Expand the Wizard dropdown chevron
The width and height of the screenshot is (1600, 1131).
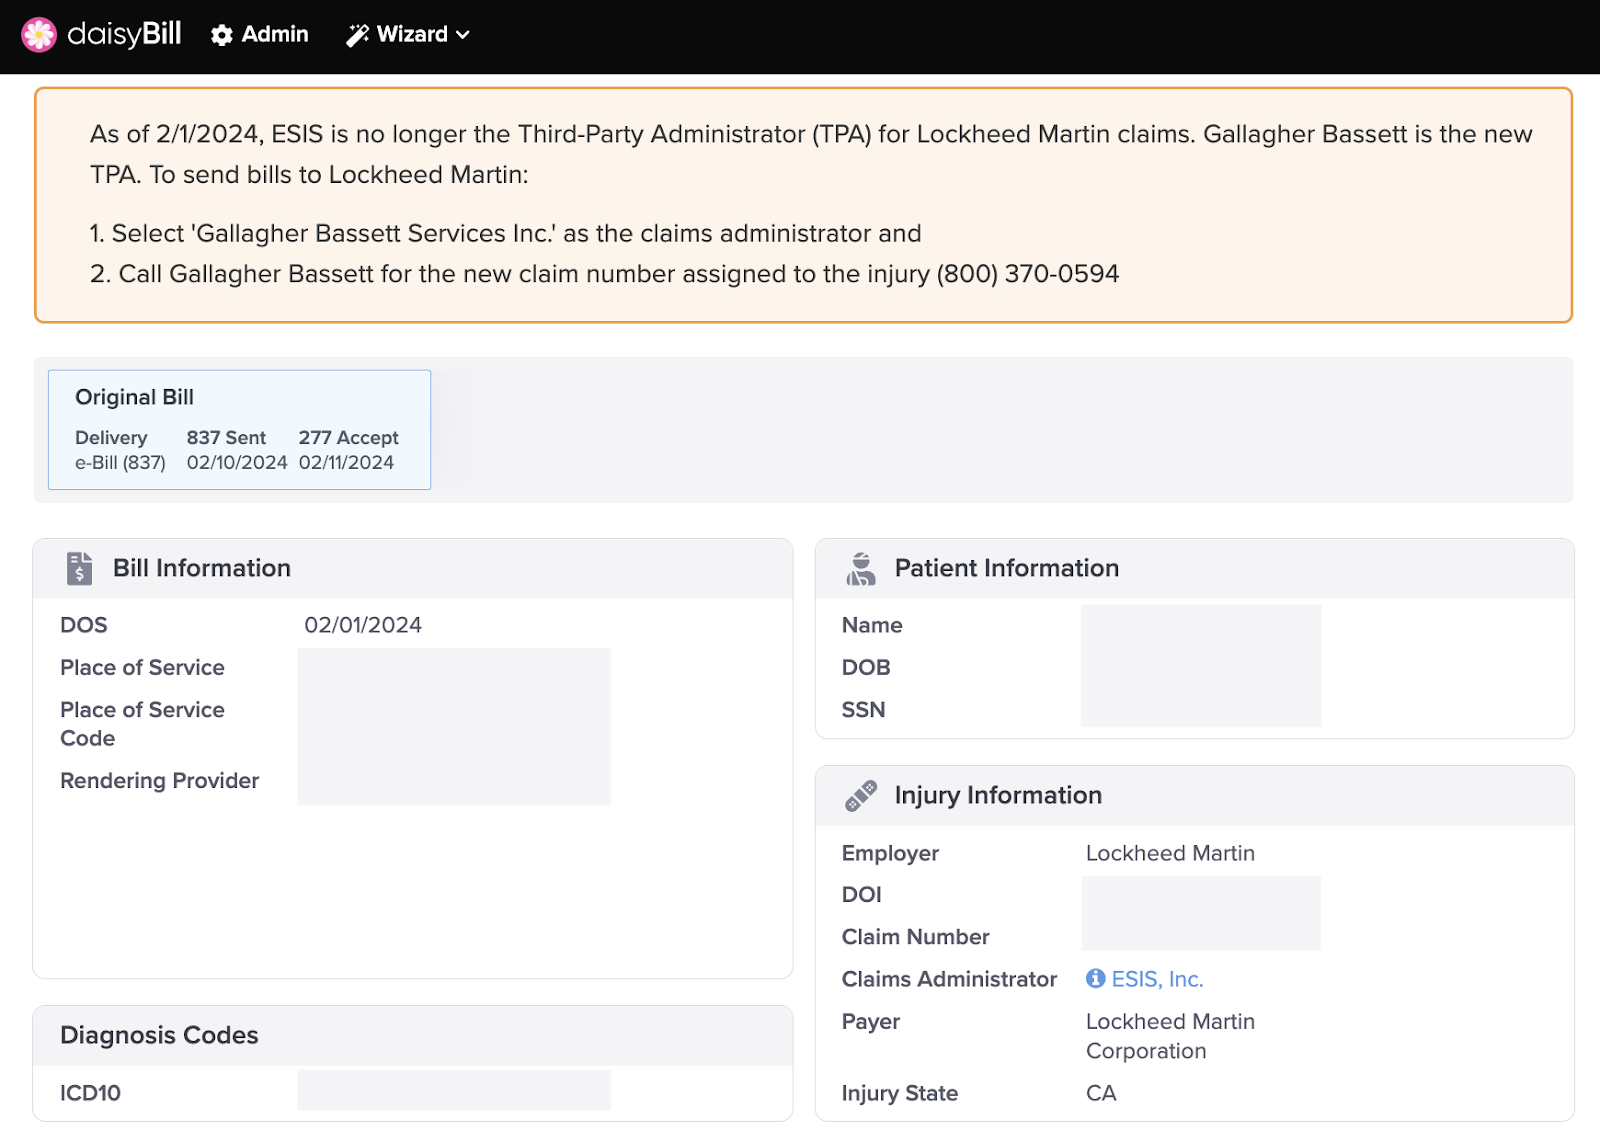(x=463, y=35)
